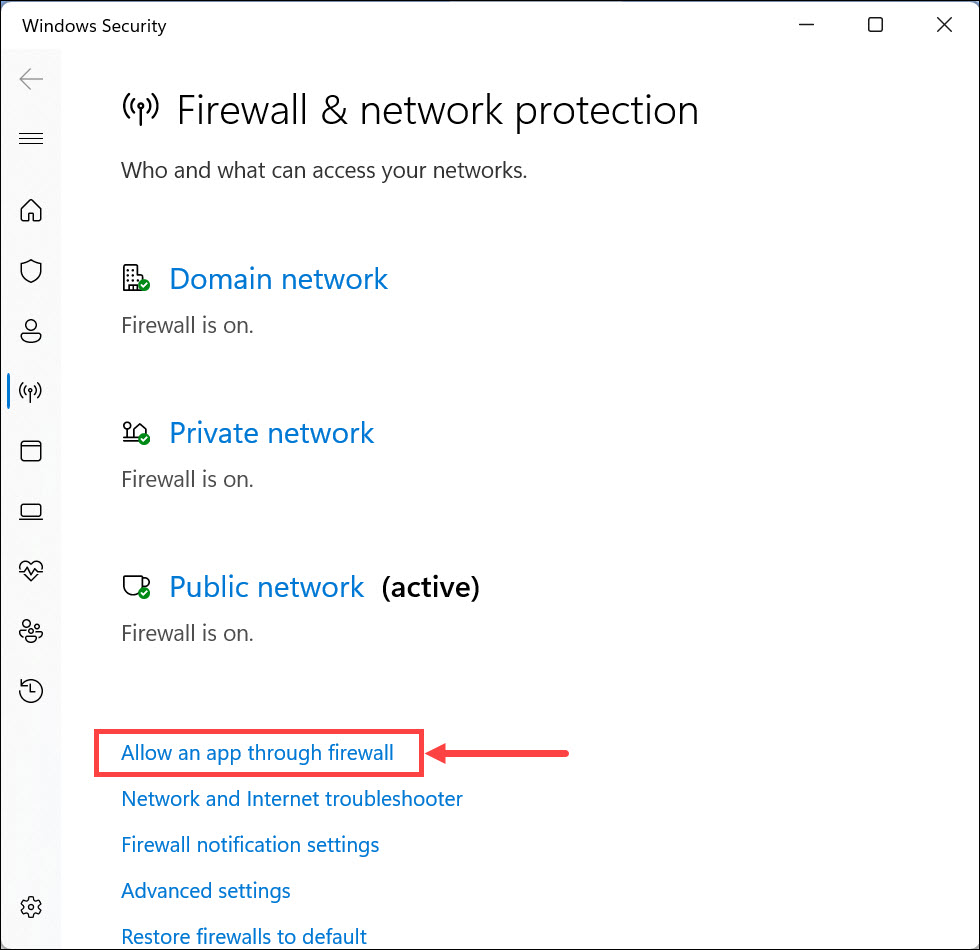
Task: Open Private network settings
Action: pos(271,433)
